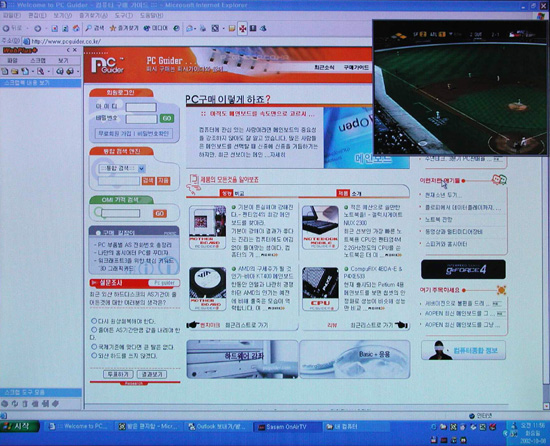The width and height of the screenshot is (550, 446).
Task: Open the 즐겨찾기 favorites pane
Action: click(125, 28)
